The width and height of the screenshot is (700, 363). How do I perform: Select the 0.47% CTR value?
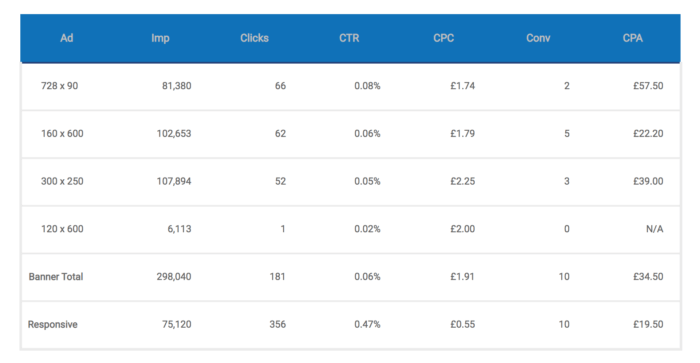[367, 324]
